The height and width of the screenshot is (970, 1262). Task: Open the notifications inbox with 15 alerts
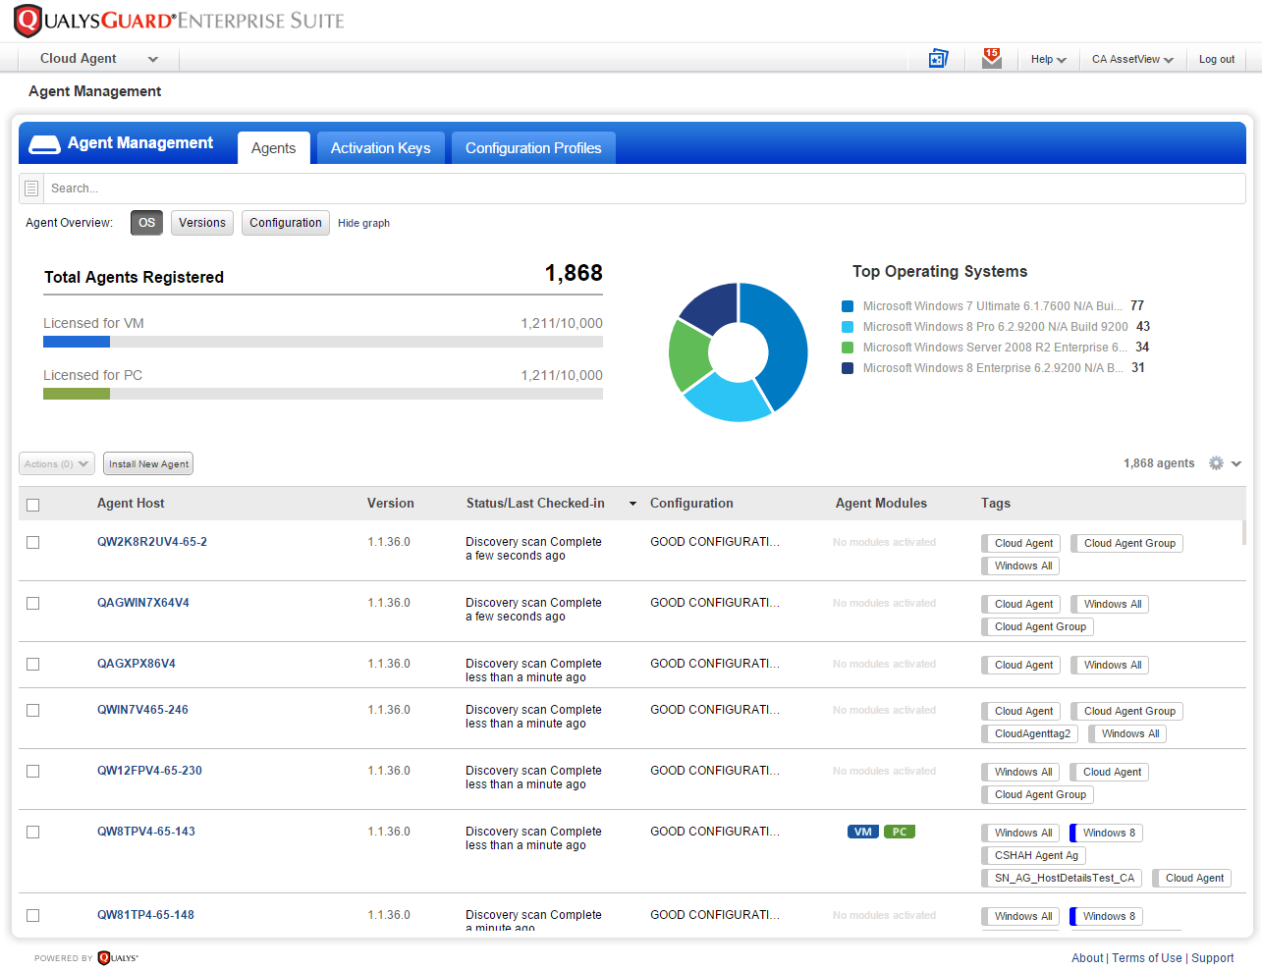coord(991,58)
